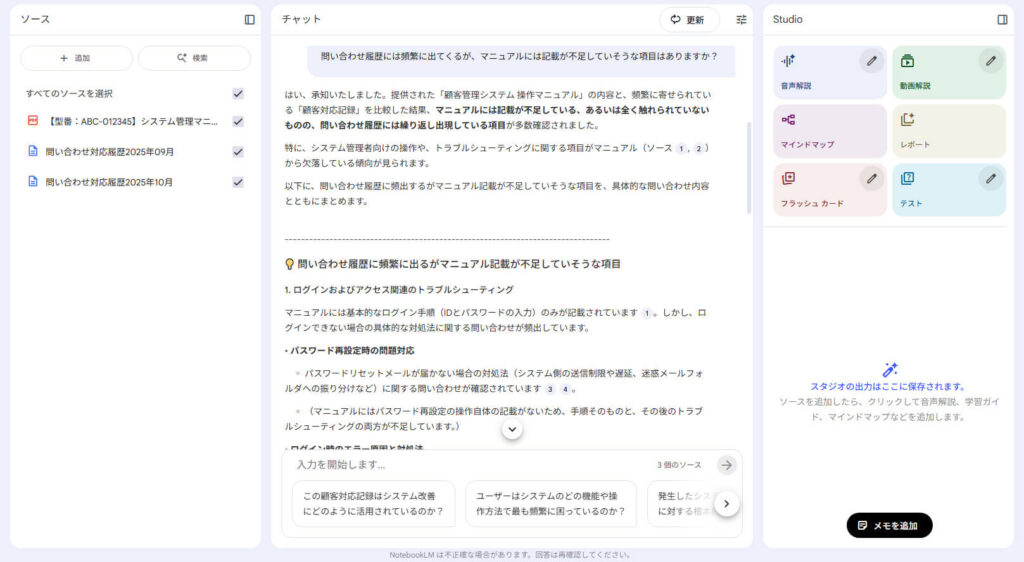This screenshot has height=562, width=1024.
Task: Uncheck the システム管理マニュアル PDF source
Action: 238,121
